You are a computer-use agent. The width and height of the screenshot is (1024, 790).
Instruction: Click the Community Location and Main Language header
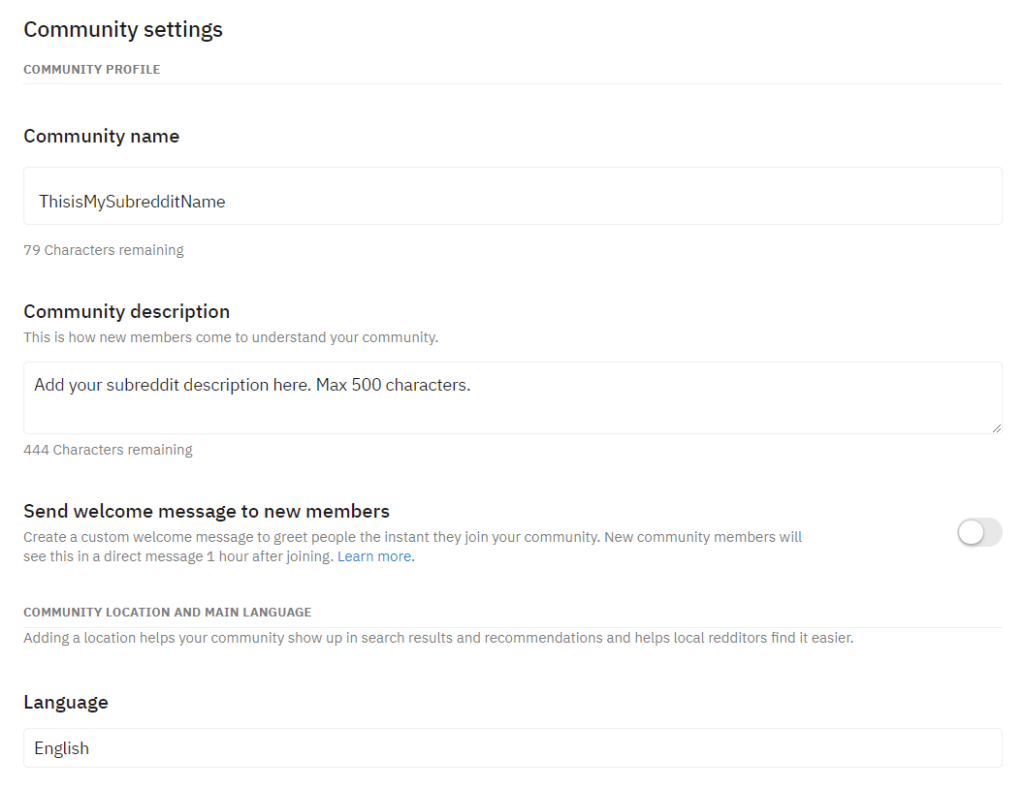tap(167, 612)
